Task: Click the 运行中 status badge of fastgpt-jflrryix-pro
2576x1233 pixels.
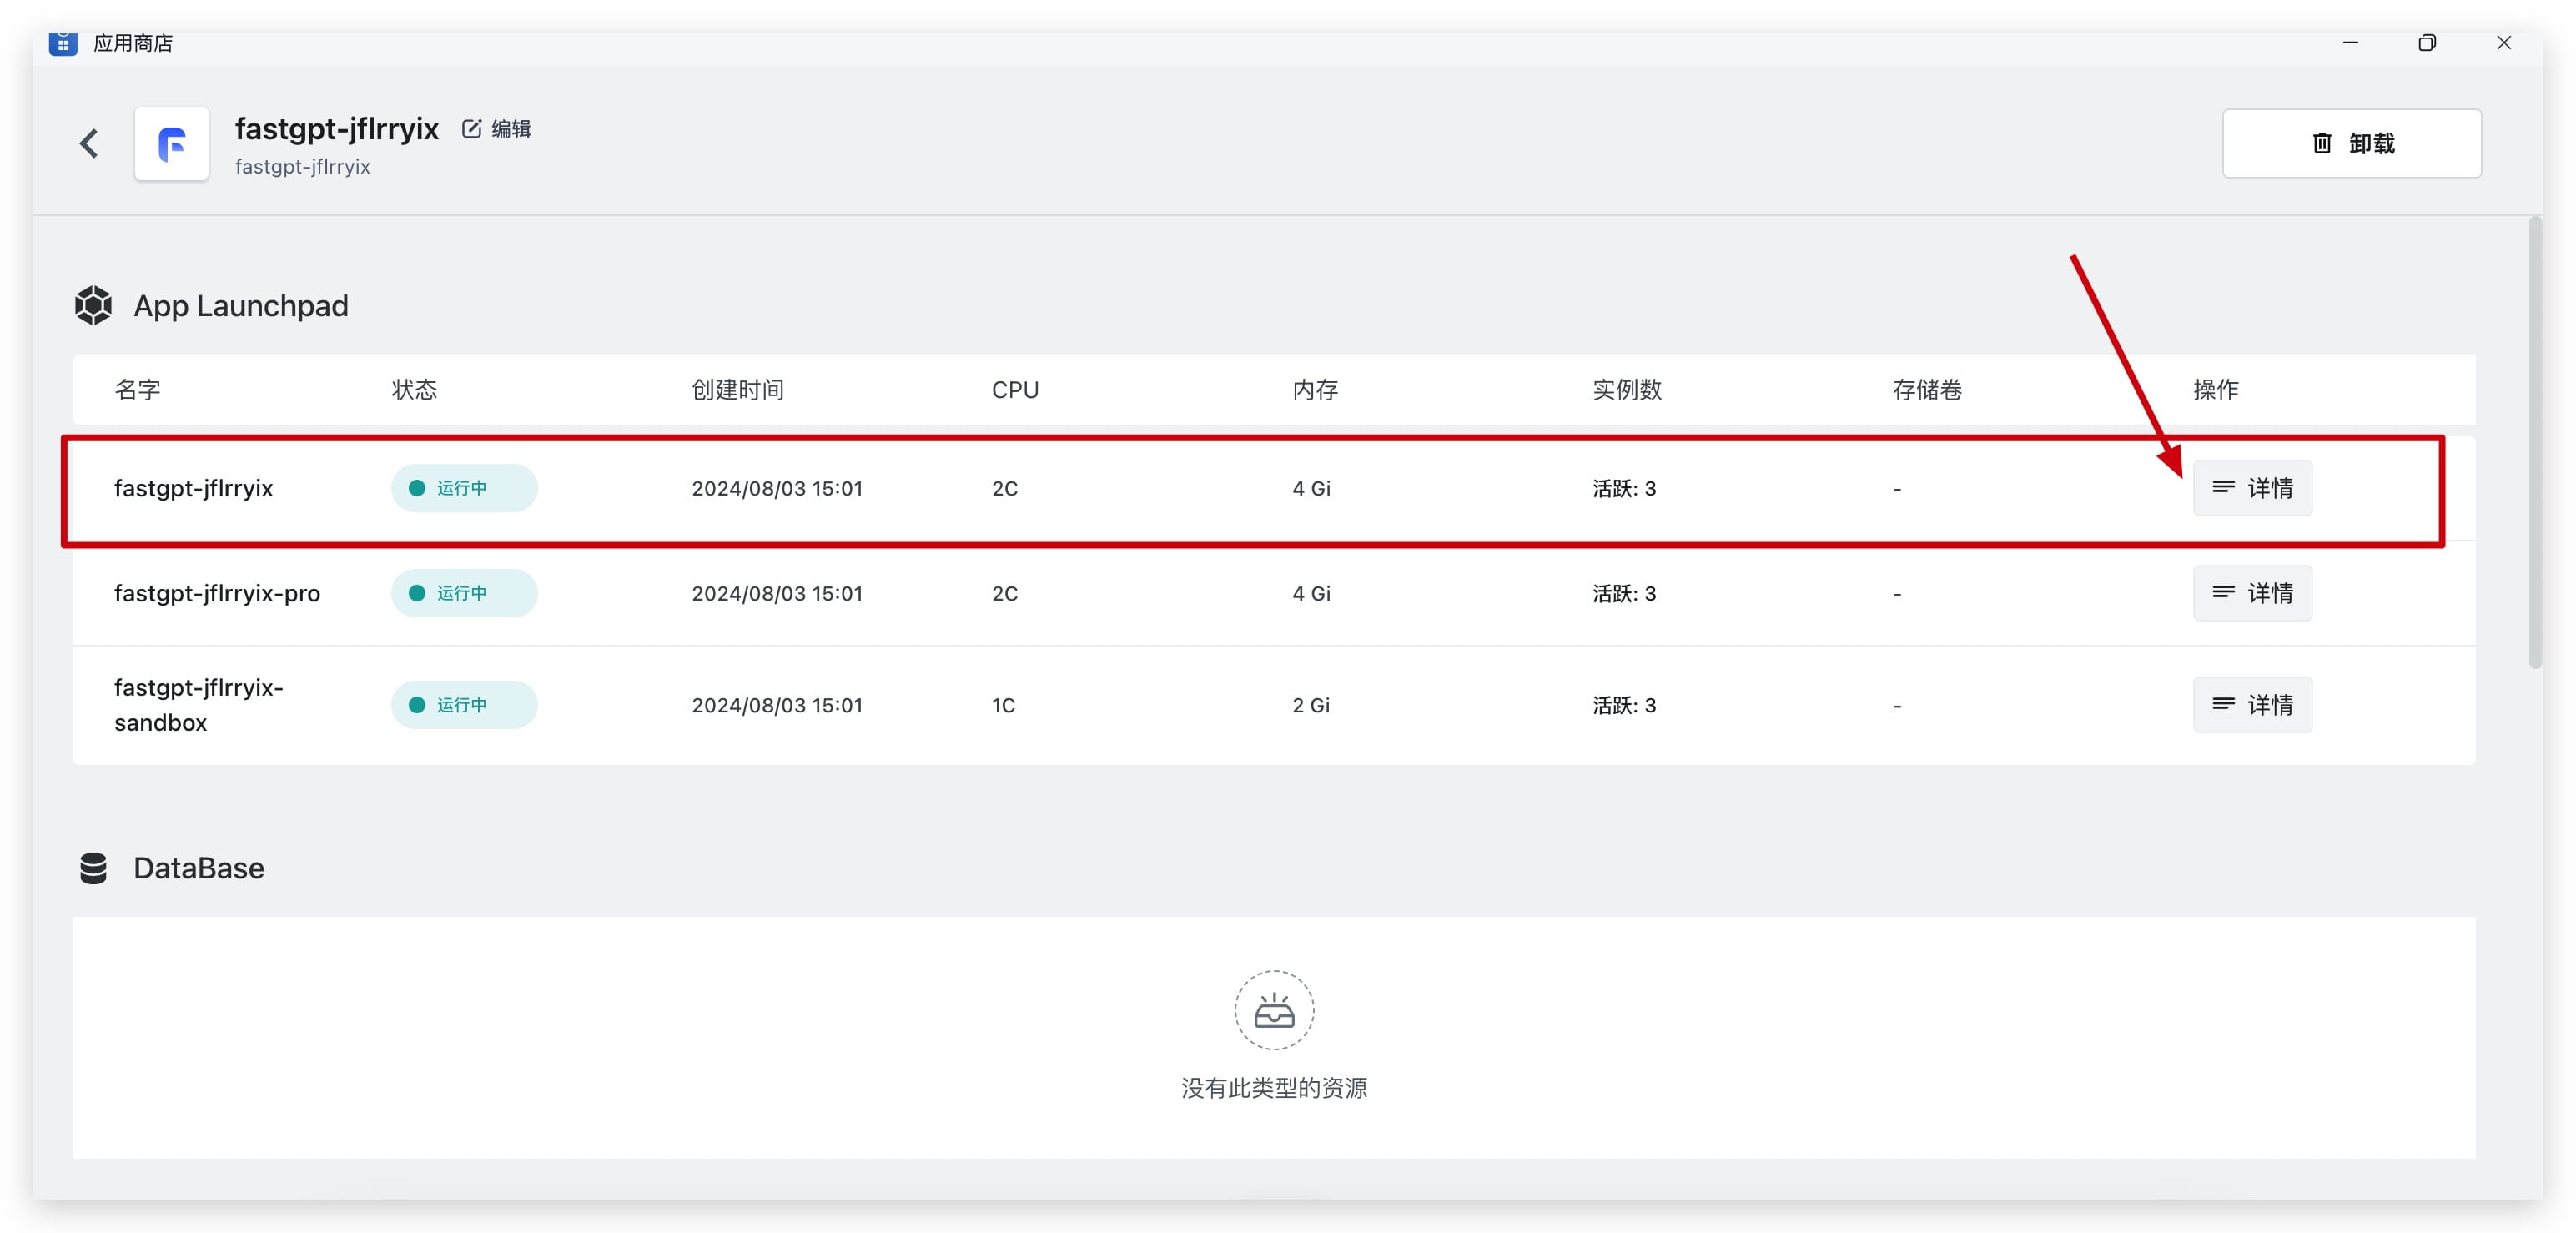Action: (464, 593)
